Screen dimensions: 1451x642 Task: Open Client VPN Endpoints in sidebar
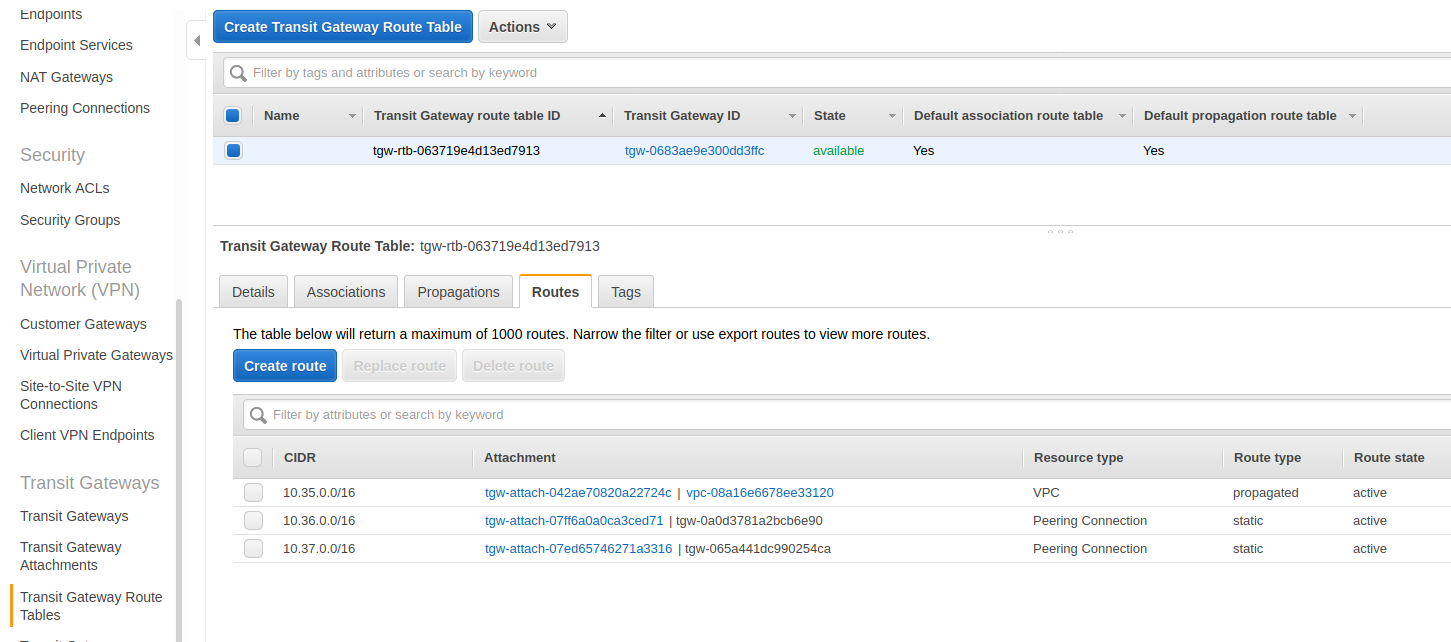[x=87, y=435]
